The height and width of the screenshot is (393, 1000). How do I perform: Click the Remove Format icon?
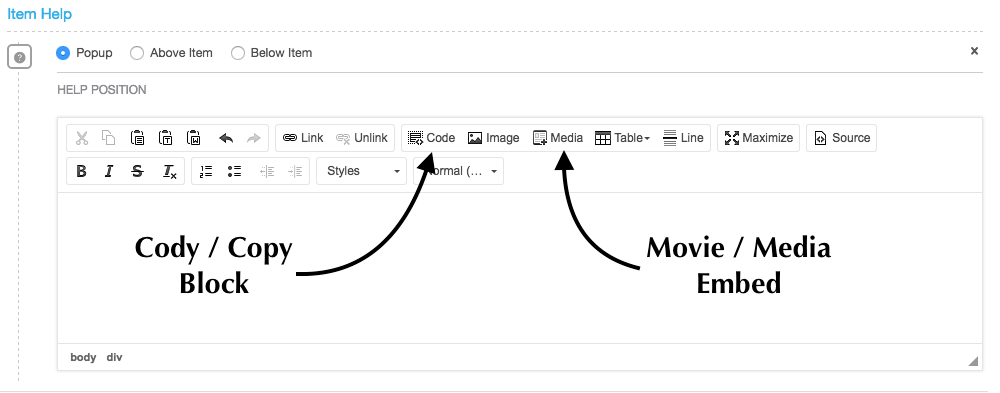click(169, 171)
